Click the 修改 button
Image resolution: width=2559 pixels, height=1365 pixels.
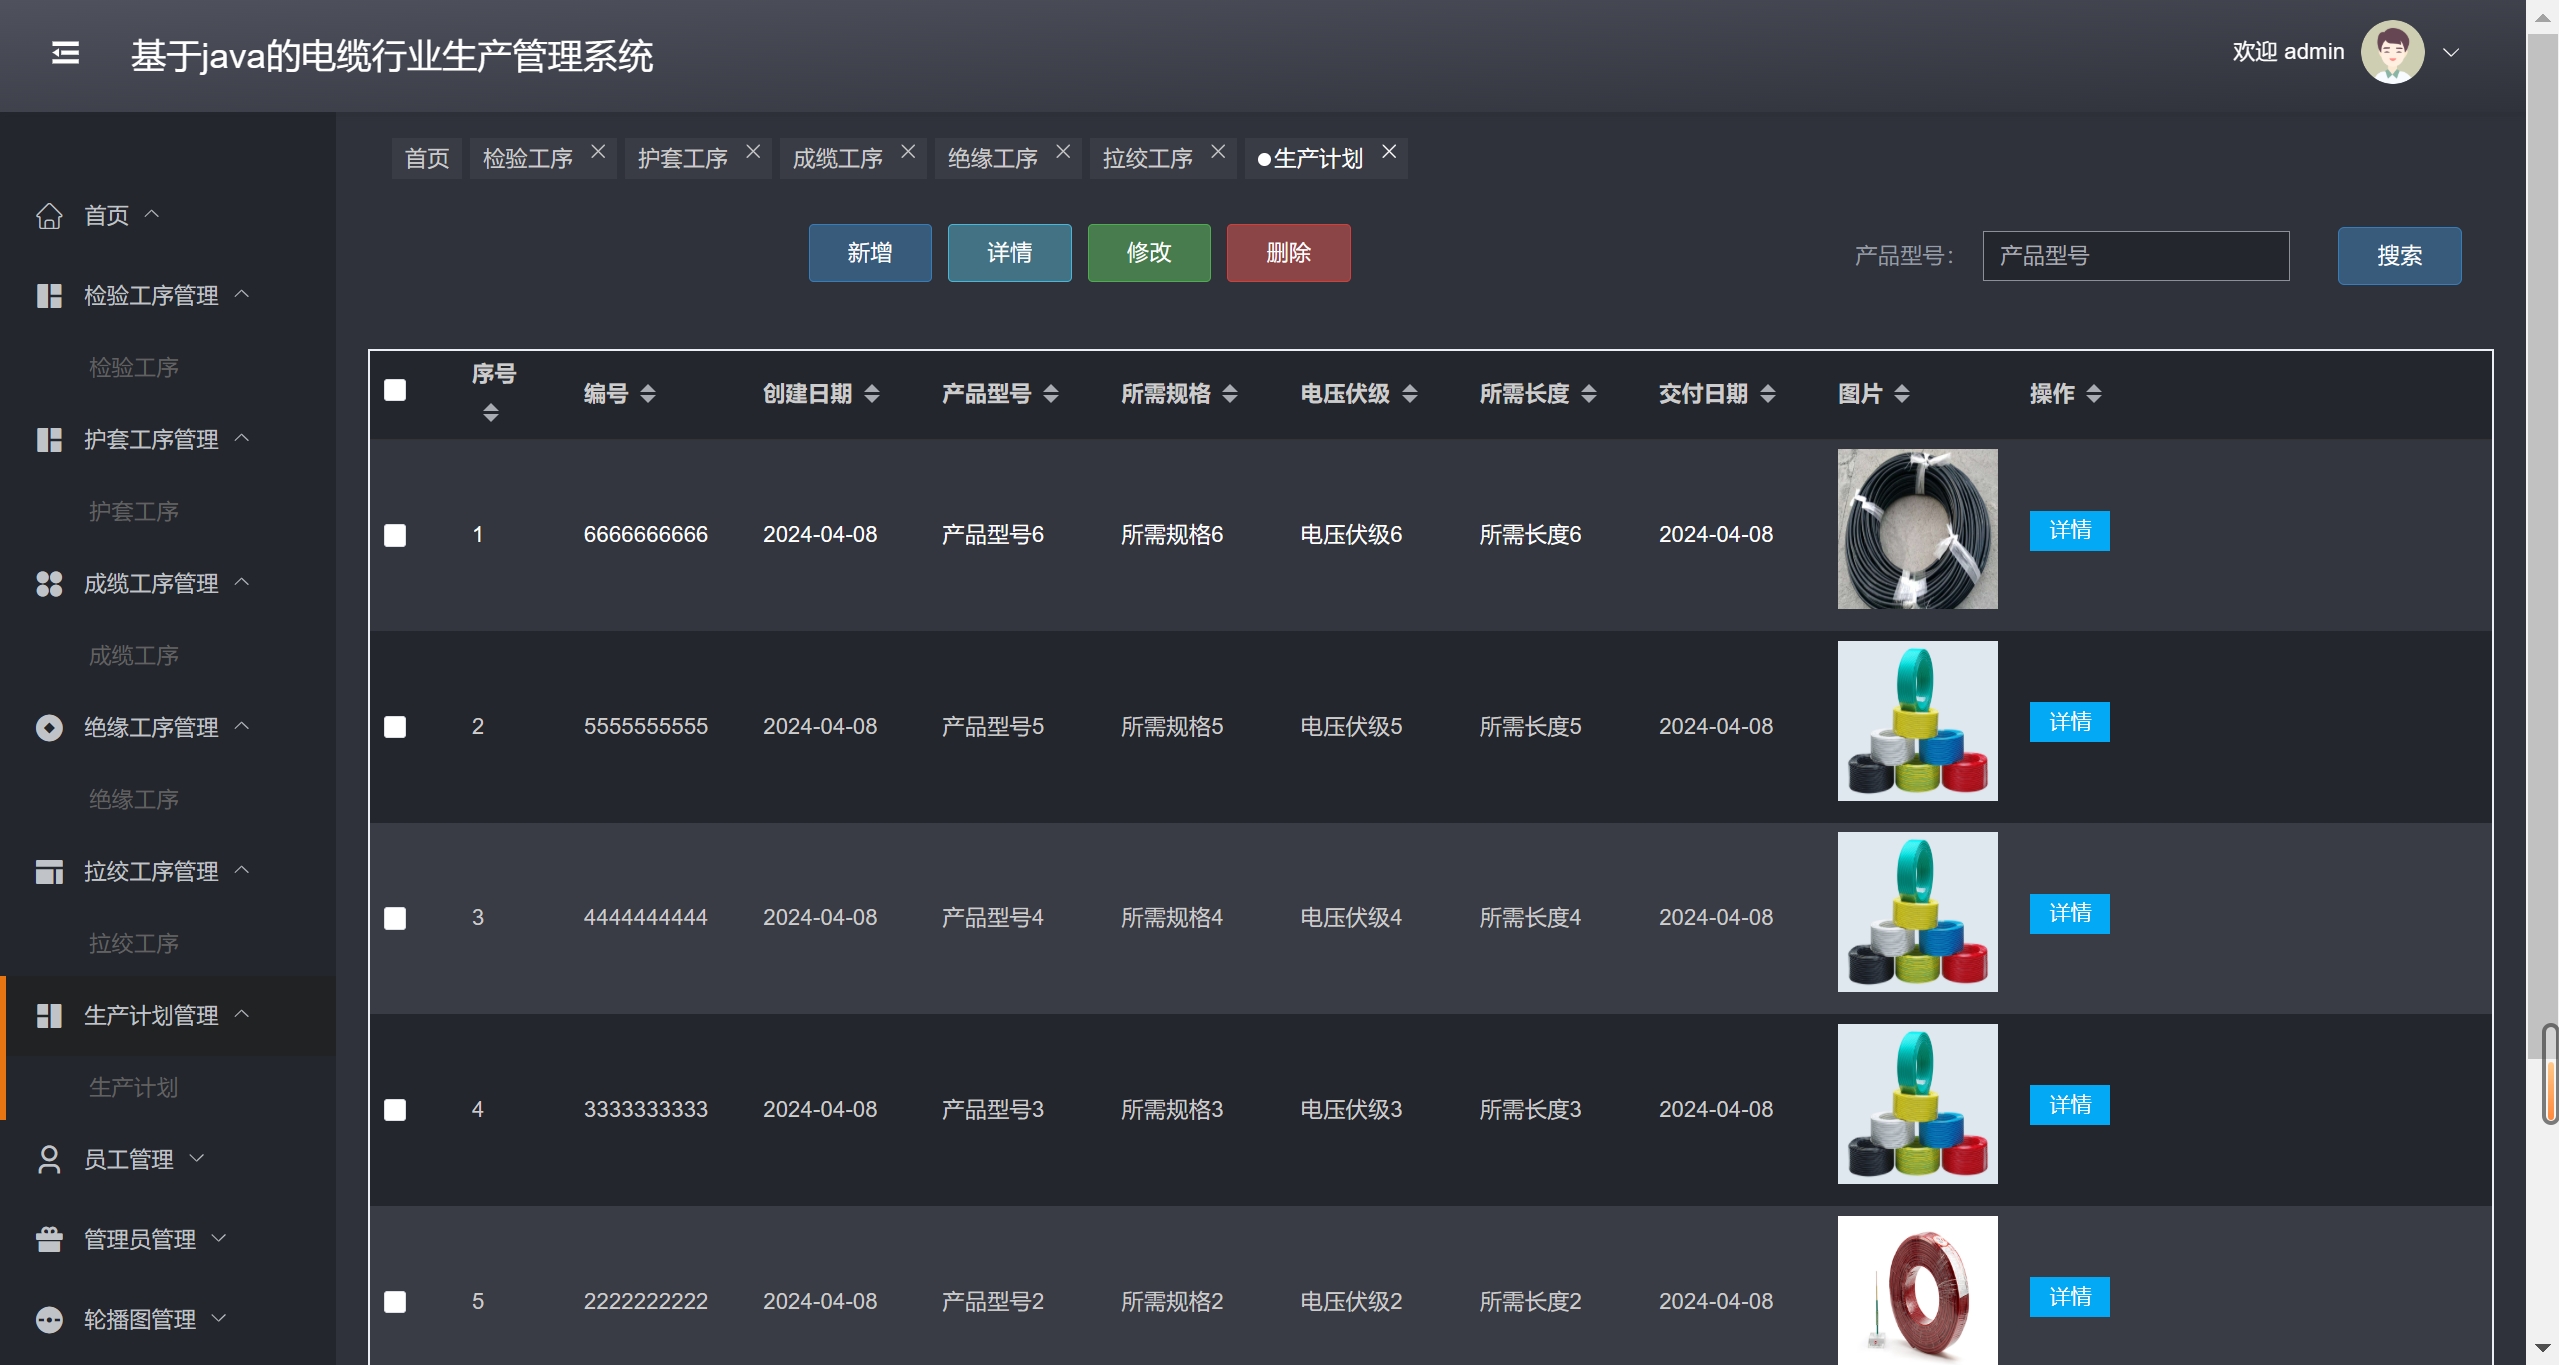click(x=1149, y=253)
